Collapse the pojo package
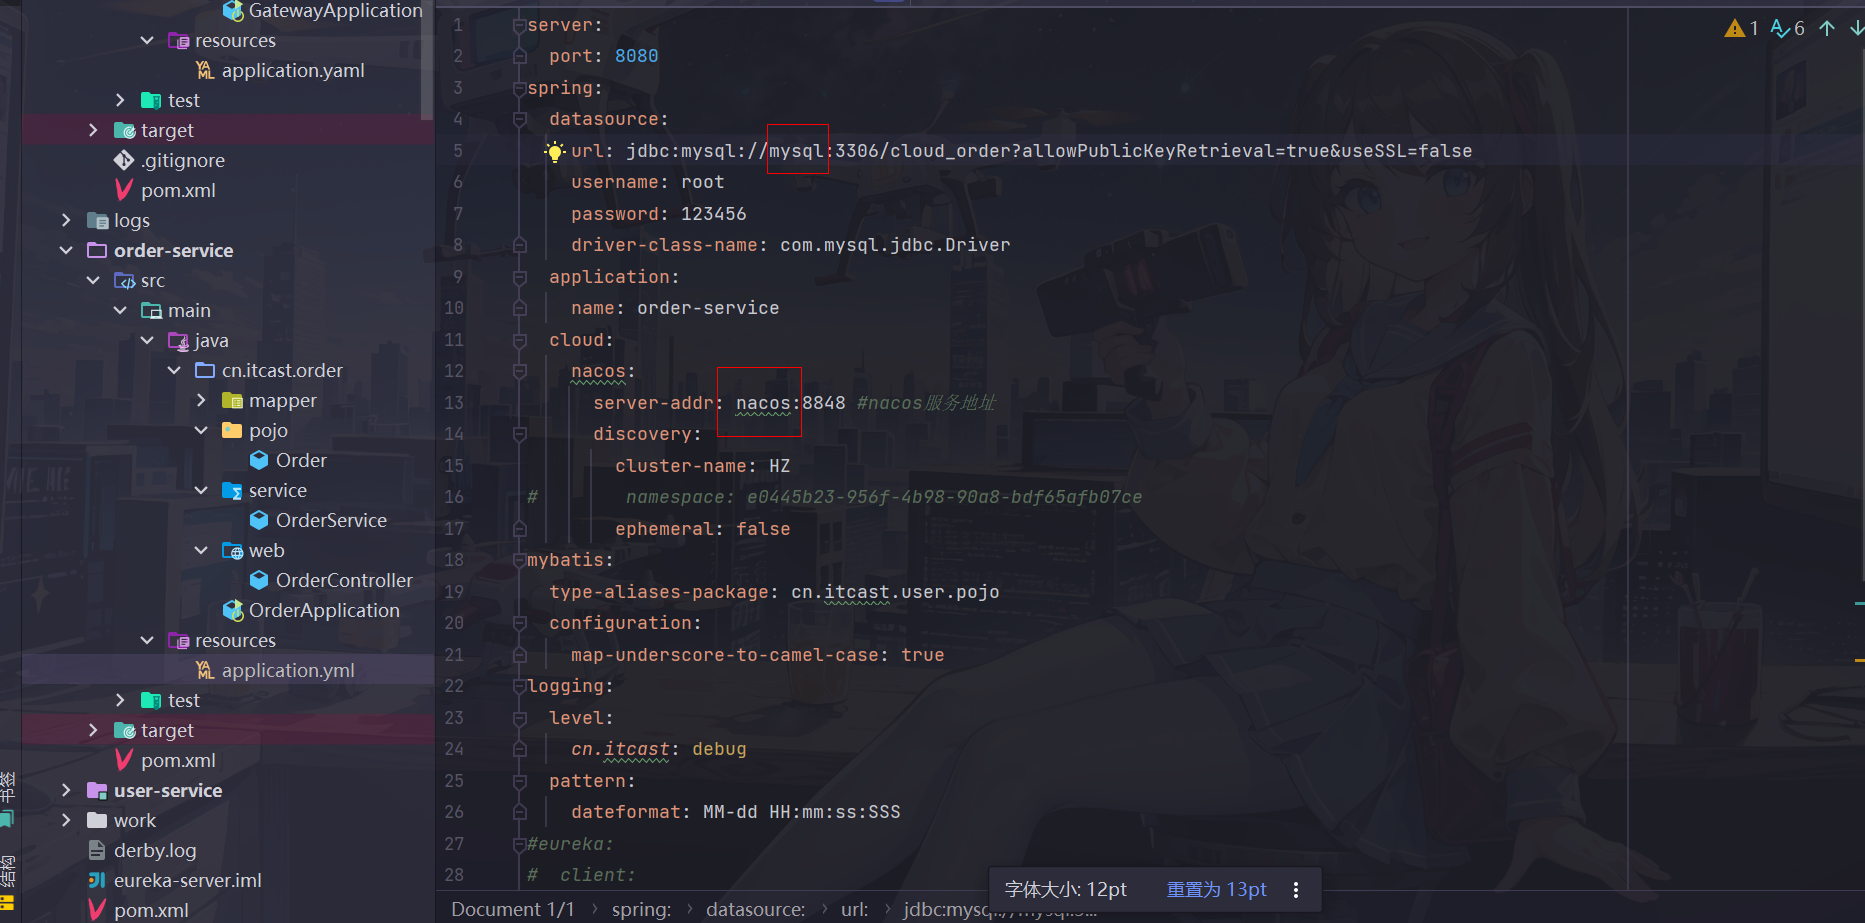The width and height of the screenshot is (1865, 923). (201, 430)
